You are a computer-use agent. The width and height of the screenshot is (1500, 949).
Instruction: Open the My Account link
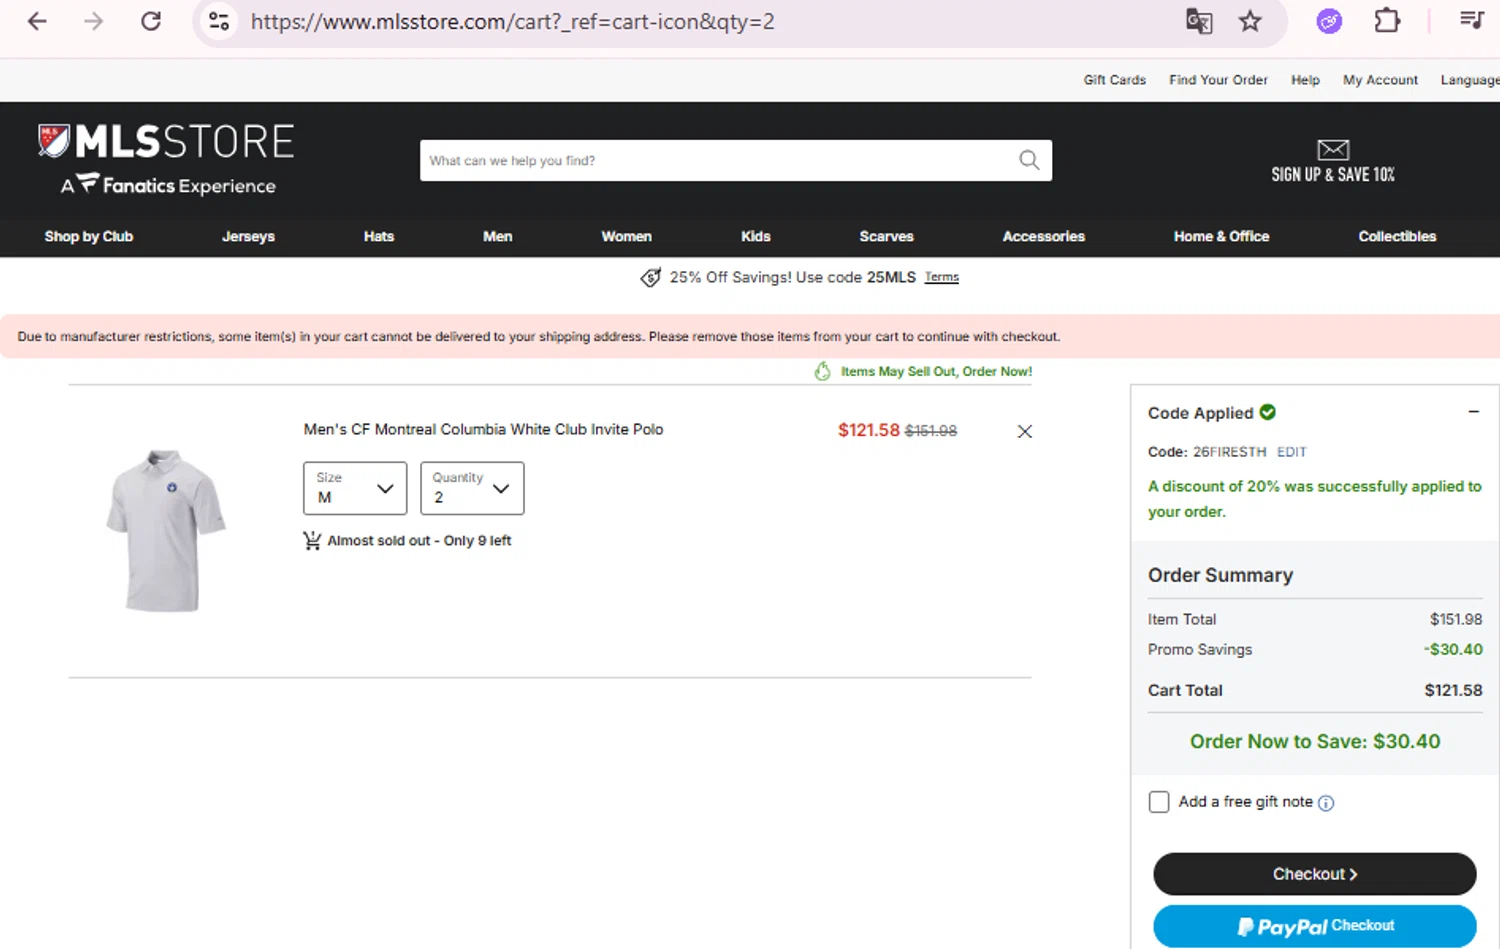(1380, 80)
